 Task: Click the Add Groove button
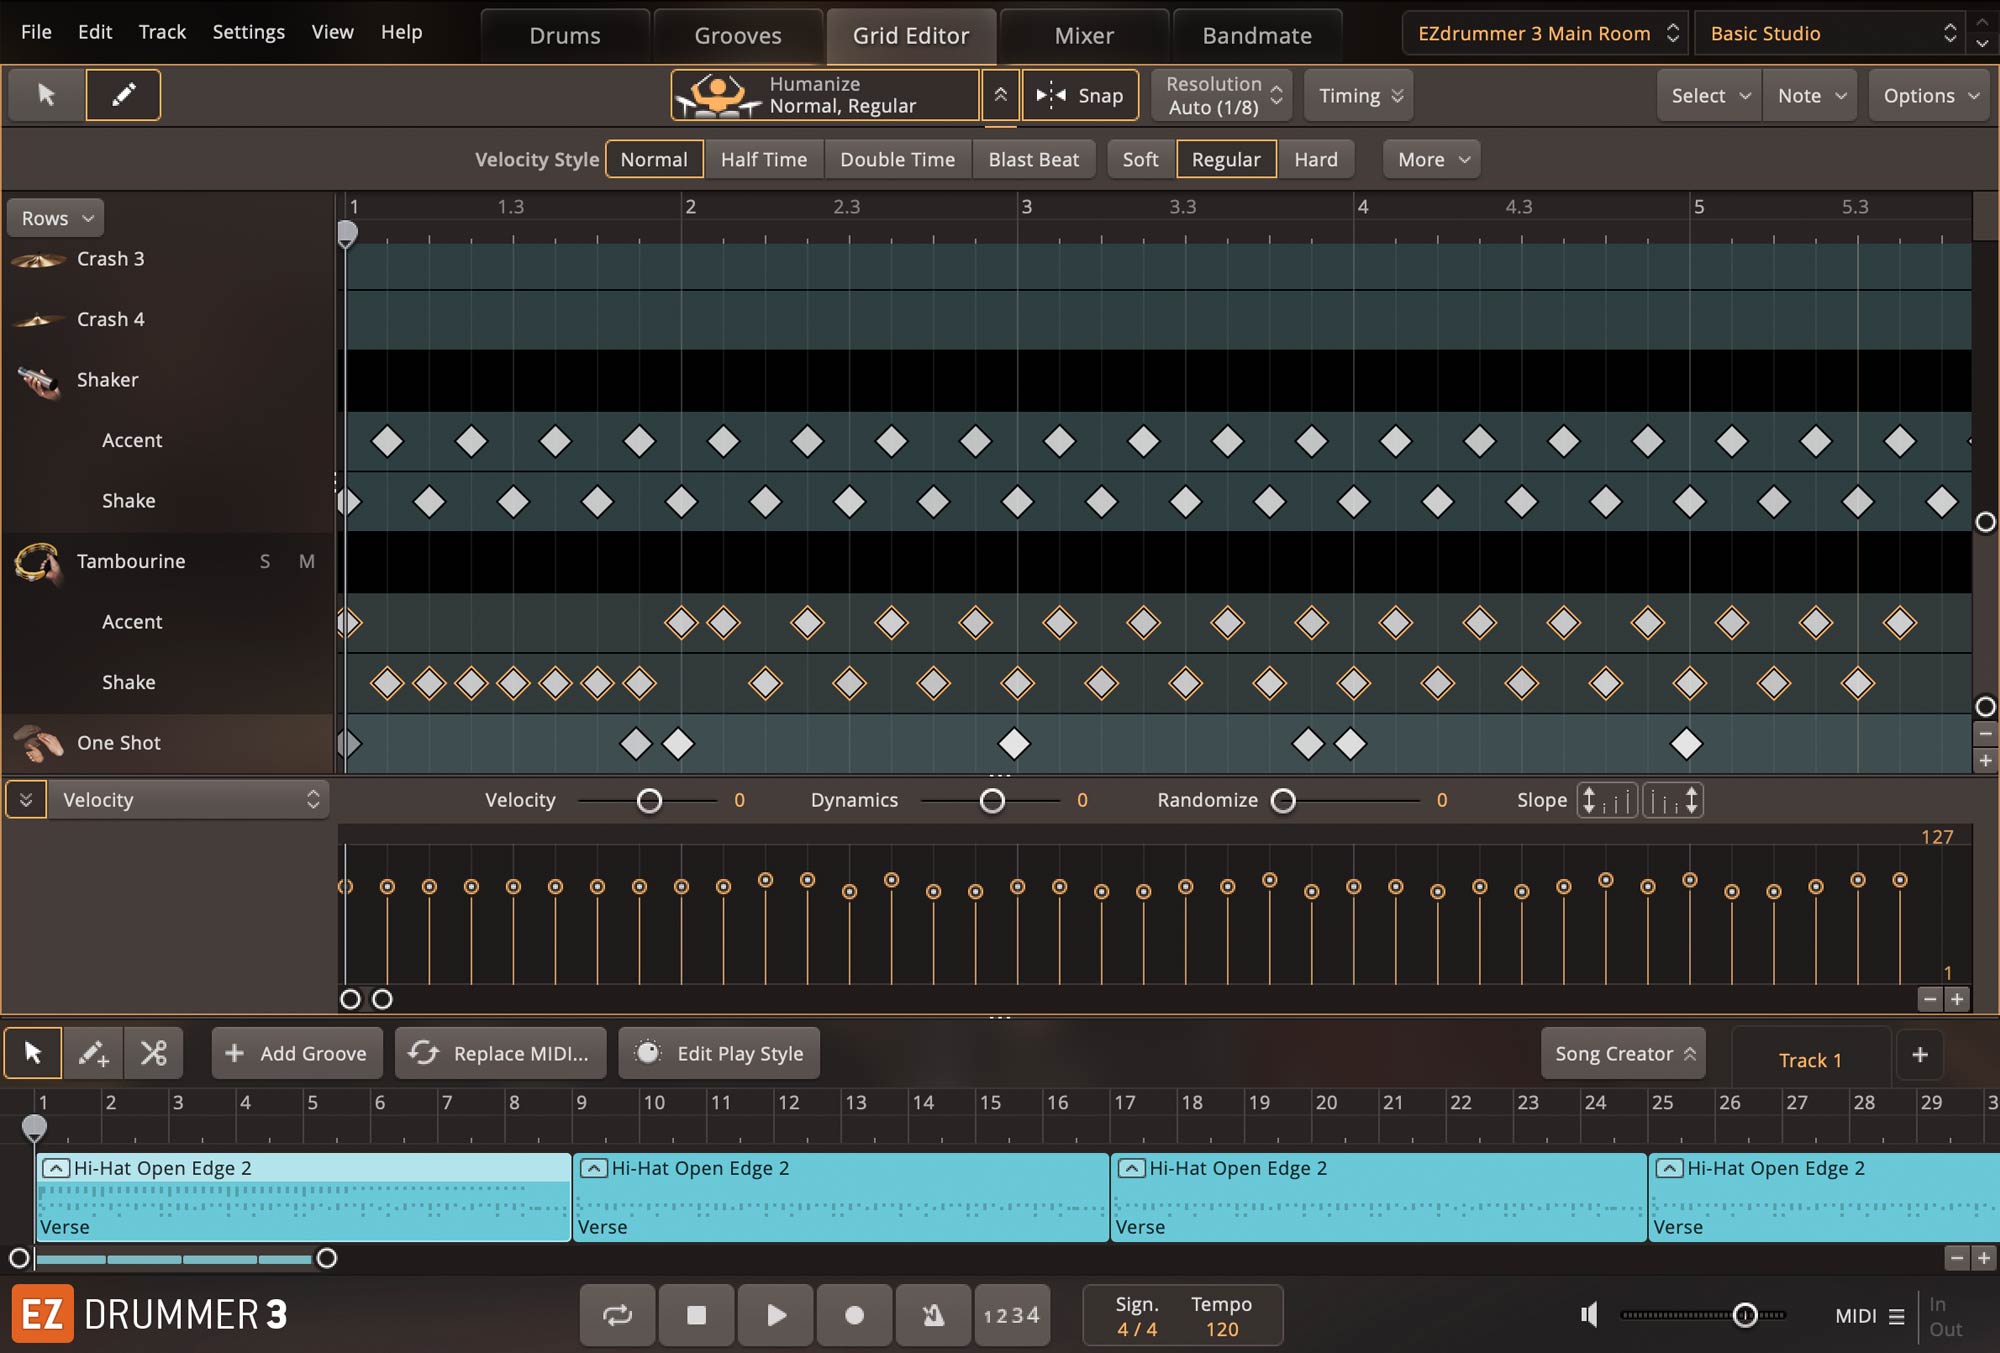tap(297, 1053)
